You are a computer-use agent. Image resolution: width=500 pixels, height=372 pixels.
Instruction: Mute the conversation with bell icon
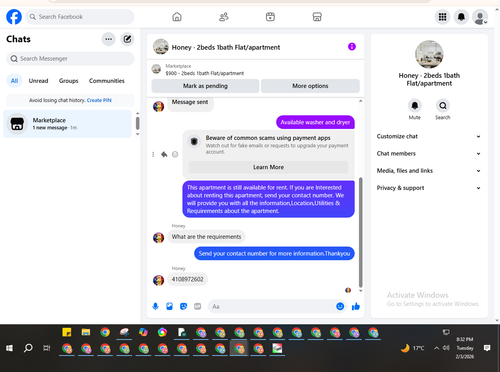415,106
